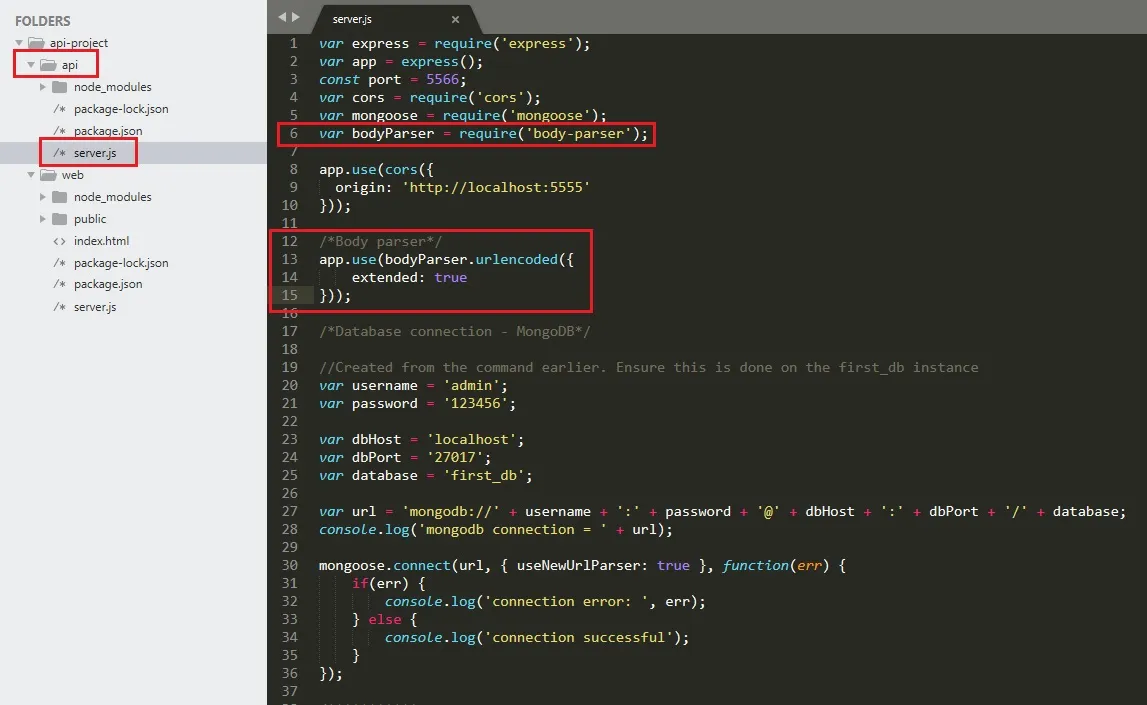The image size is (1147, 705).
Task: Click file icon of server.js under web
Action: point(59,306)
